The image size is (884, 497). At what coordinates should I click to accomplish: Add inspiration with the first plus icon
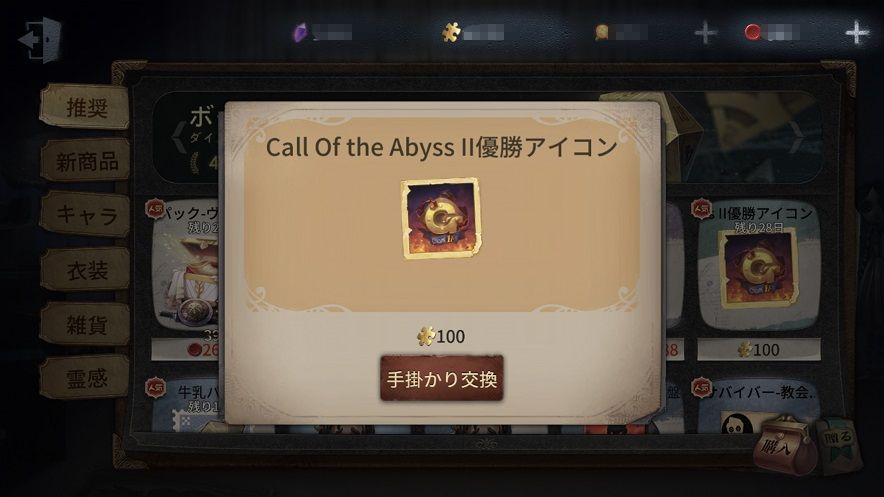[x=705, y=33]
